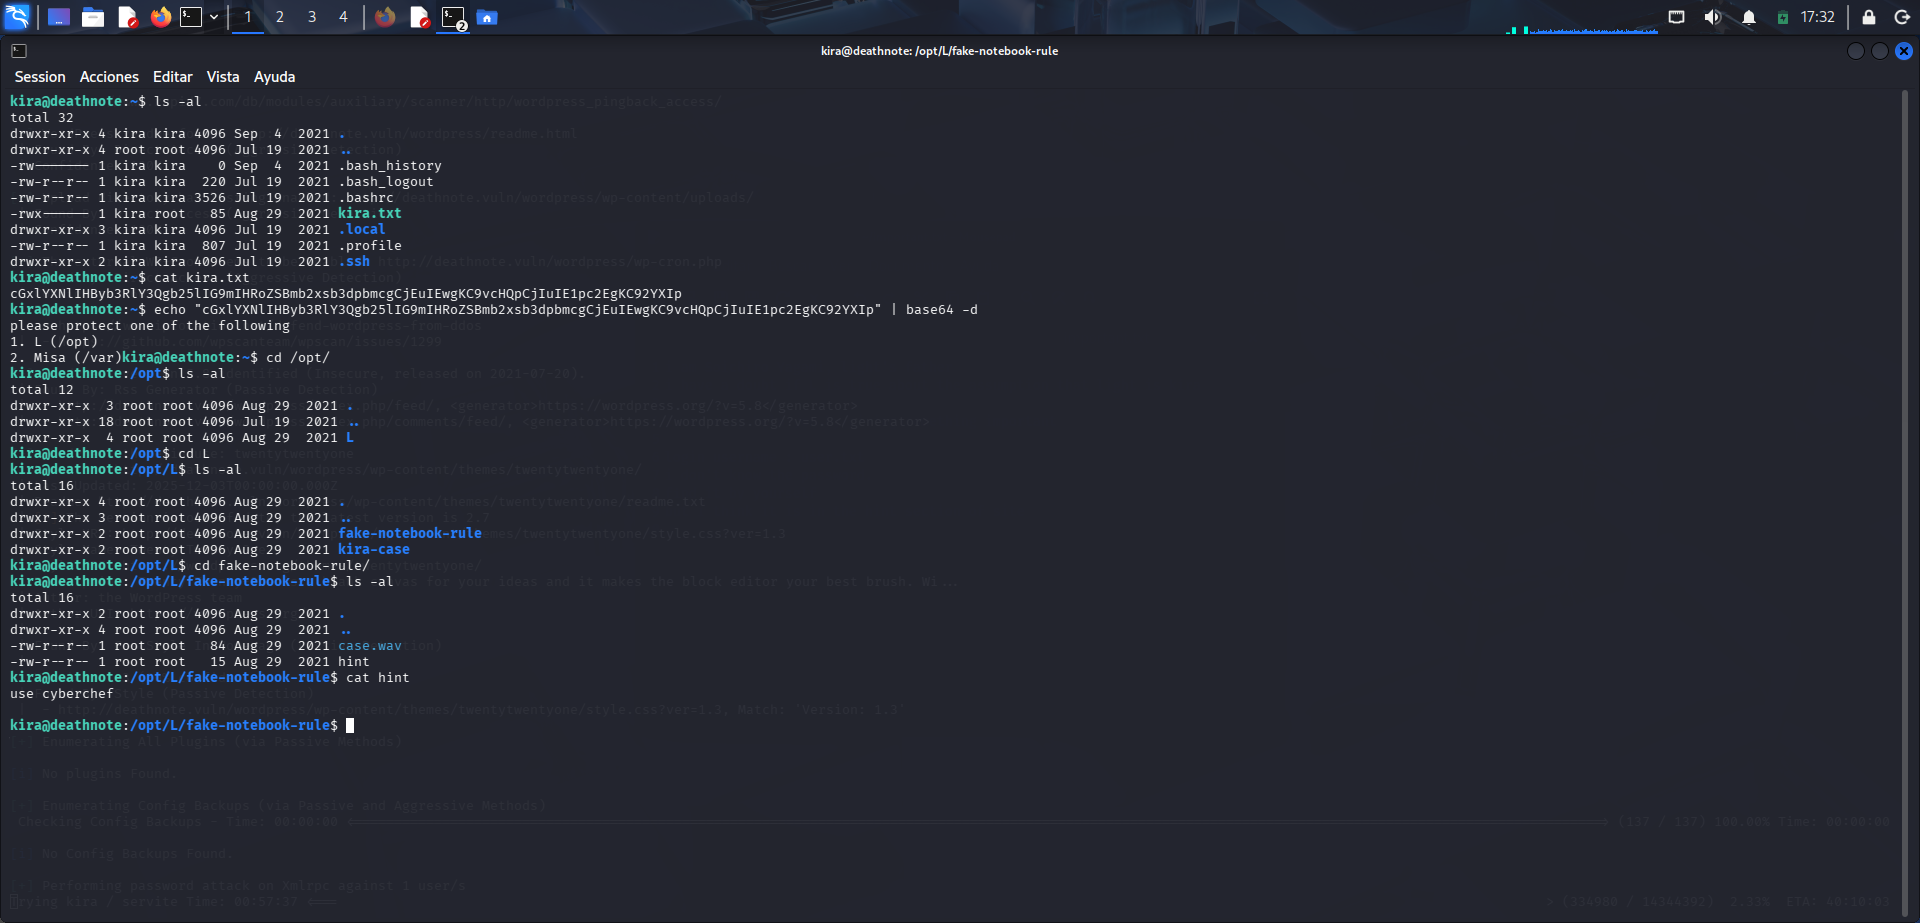The width and height of the screenshot is (1920, 923).
Task: Switch to workspace 3
Action: (x=312, y=17)
